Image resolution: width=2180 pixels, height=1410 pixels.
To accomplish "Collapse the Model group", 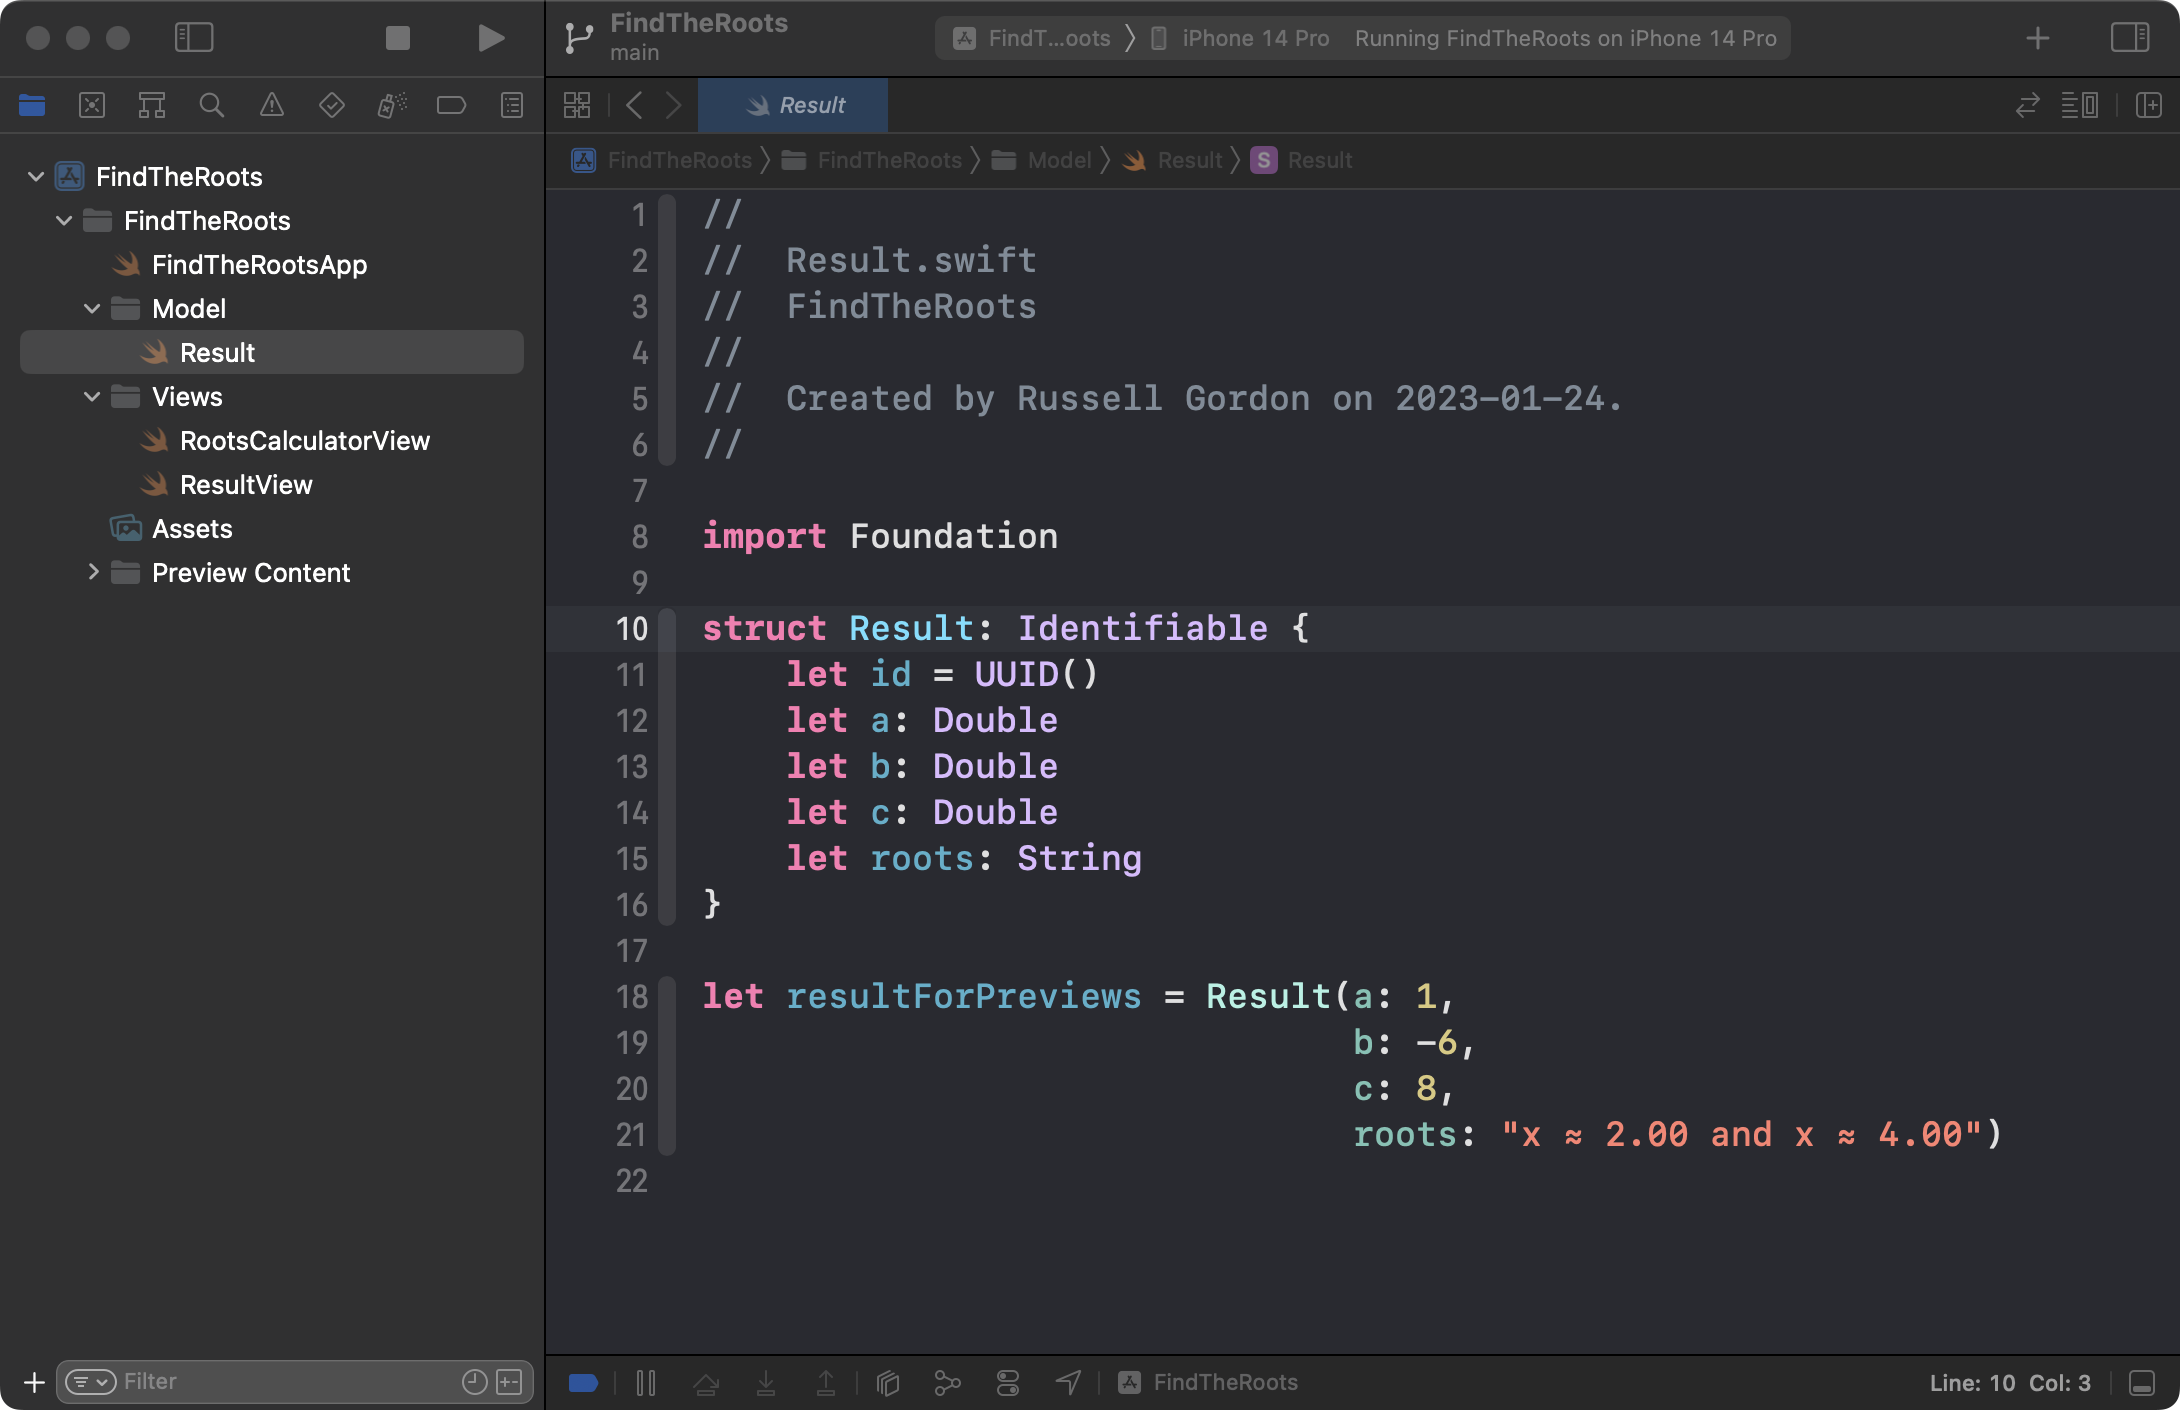I will click(x=92, y=308).
